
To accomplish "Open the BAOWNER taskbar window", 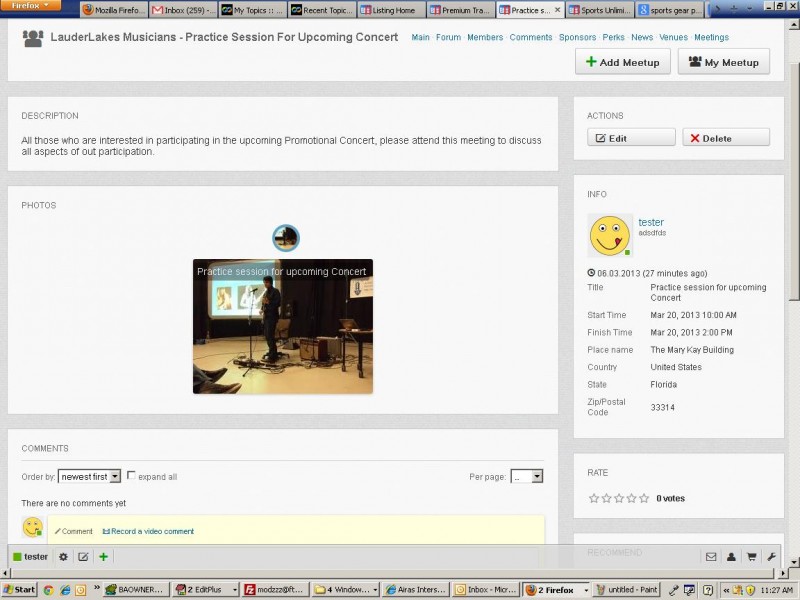I will (135, 590).
